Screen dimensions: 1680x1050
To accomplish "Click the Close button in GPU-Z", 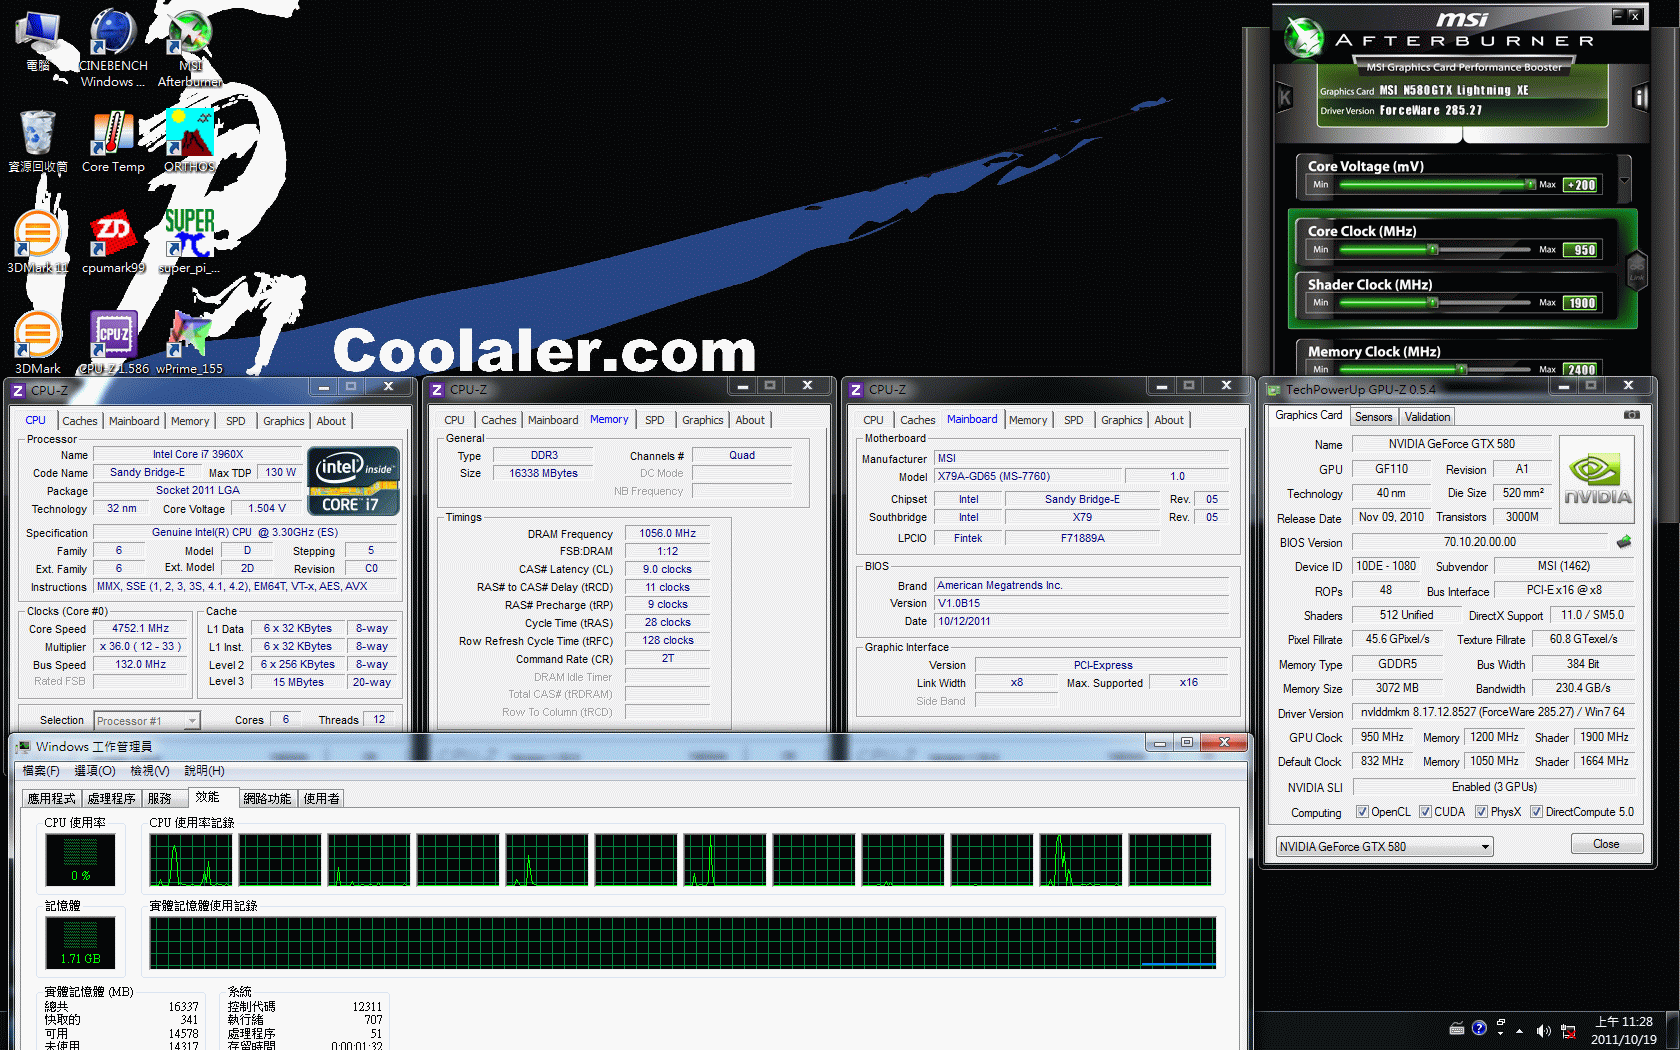I will coord(1606,844).
